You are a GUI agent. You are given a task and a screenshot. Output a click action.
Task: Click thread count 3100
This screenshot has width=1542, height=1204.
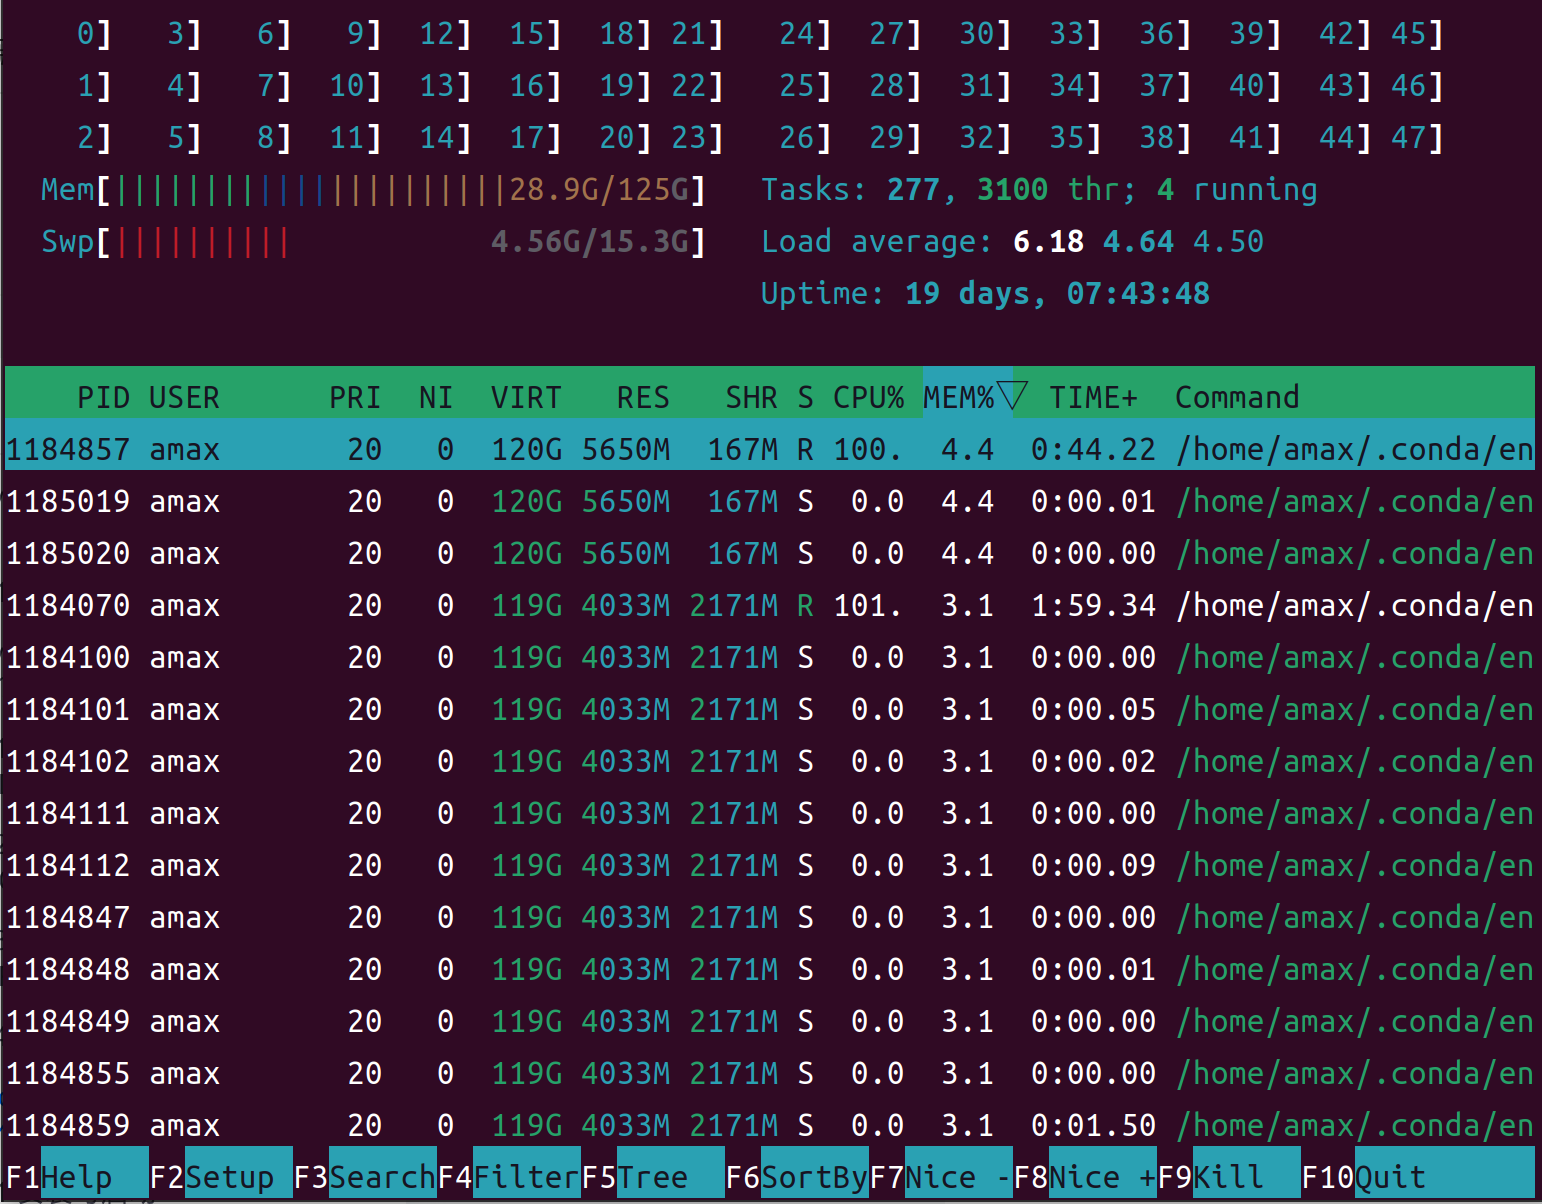pos(1012,189)
